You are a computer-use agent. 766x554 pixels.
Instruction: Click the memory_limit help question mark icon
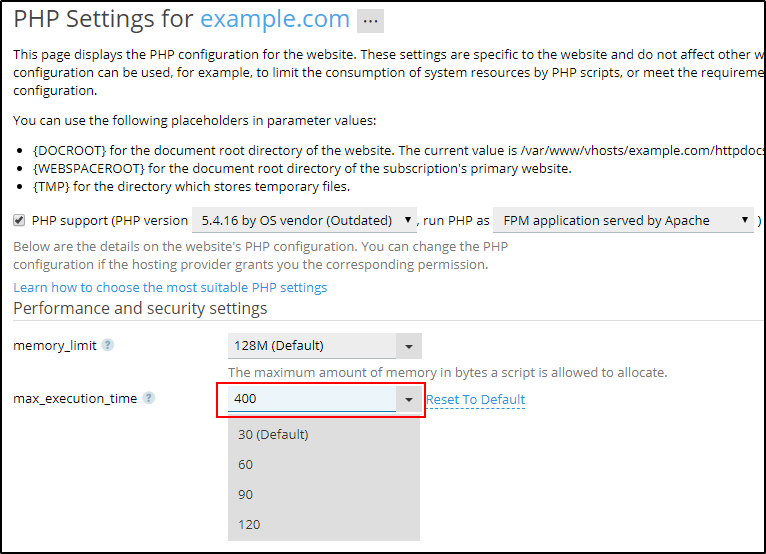108,346
